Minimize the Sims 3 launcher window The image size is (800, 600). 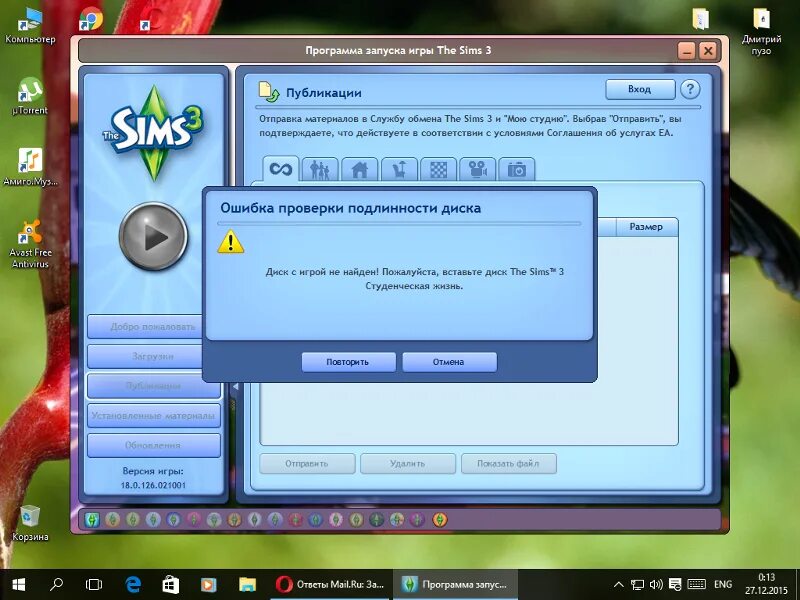(687, 51)
